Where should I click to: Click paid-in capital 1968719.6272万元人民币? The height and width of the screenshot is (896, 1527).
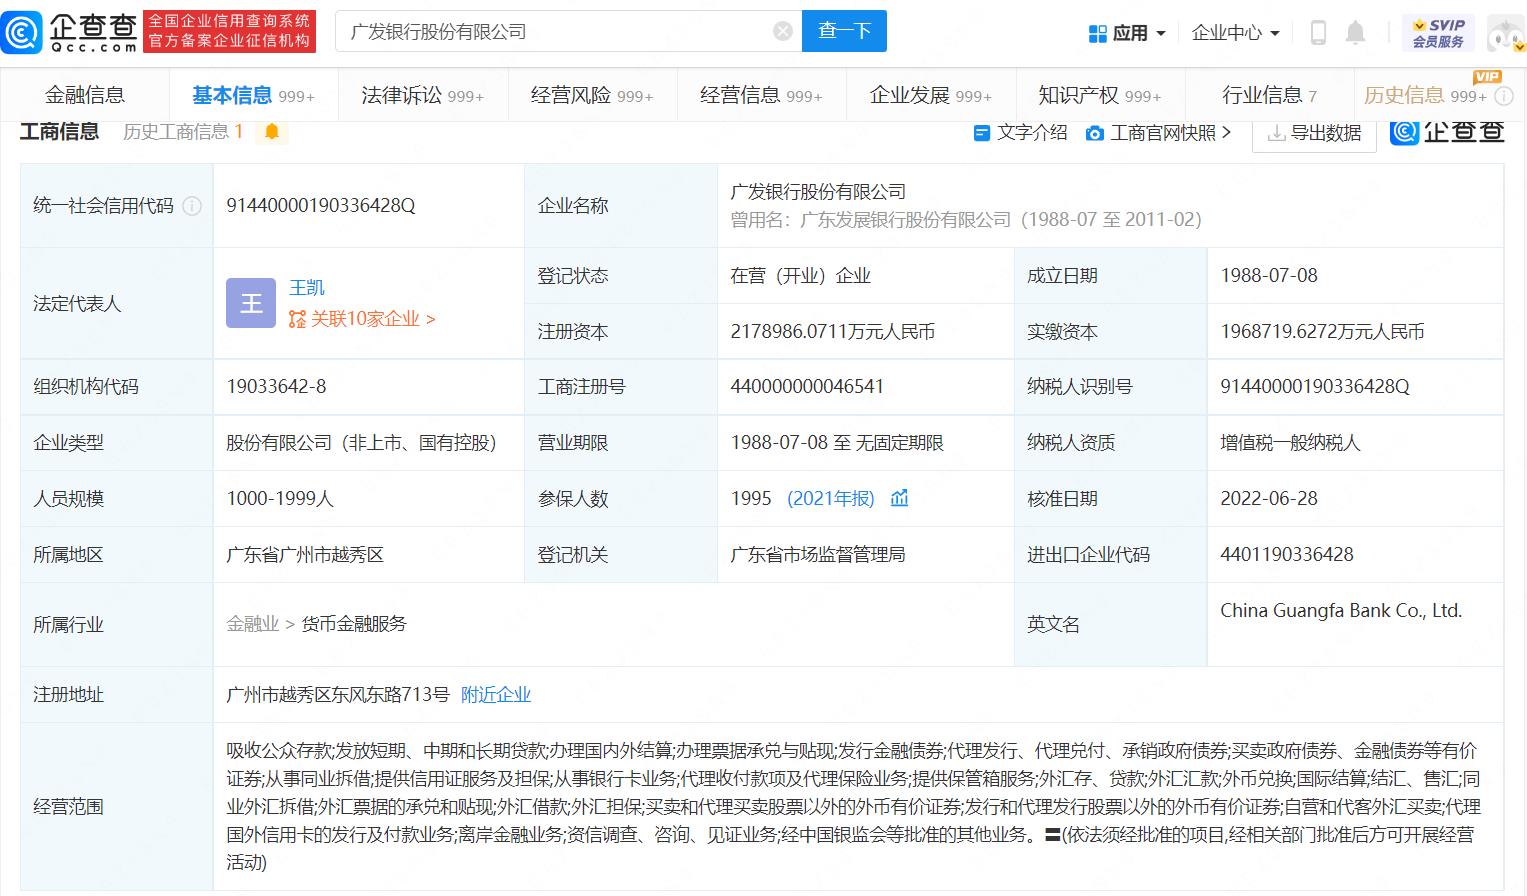click(x=1322, y=332)
